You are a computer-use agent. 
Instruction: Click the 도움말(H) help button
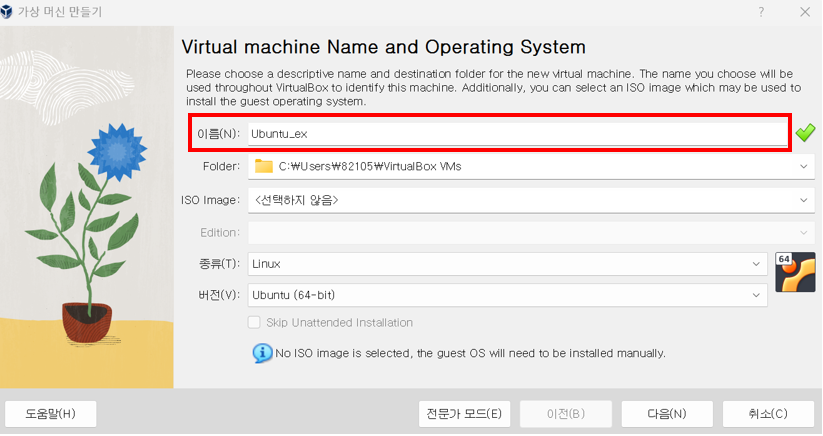pyautogui.click(x=50, y=414)
